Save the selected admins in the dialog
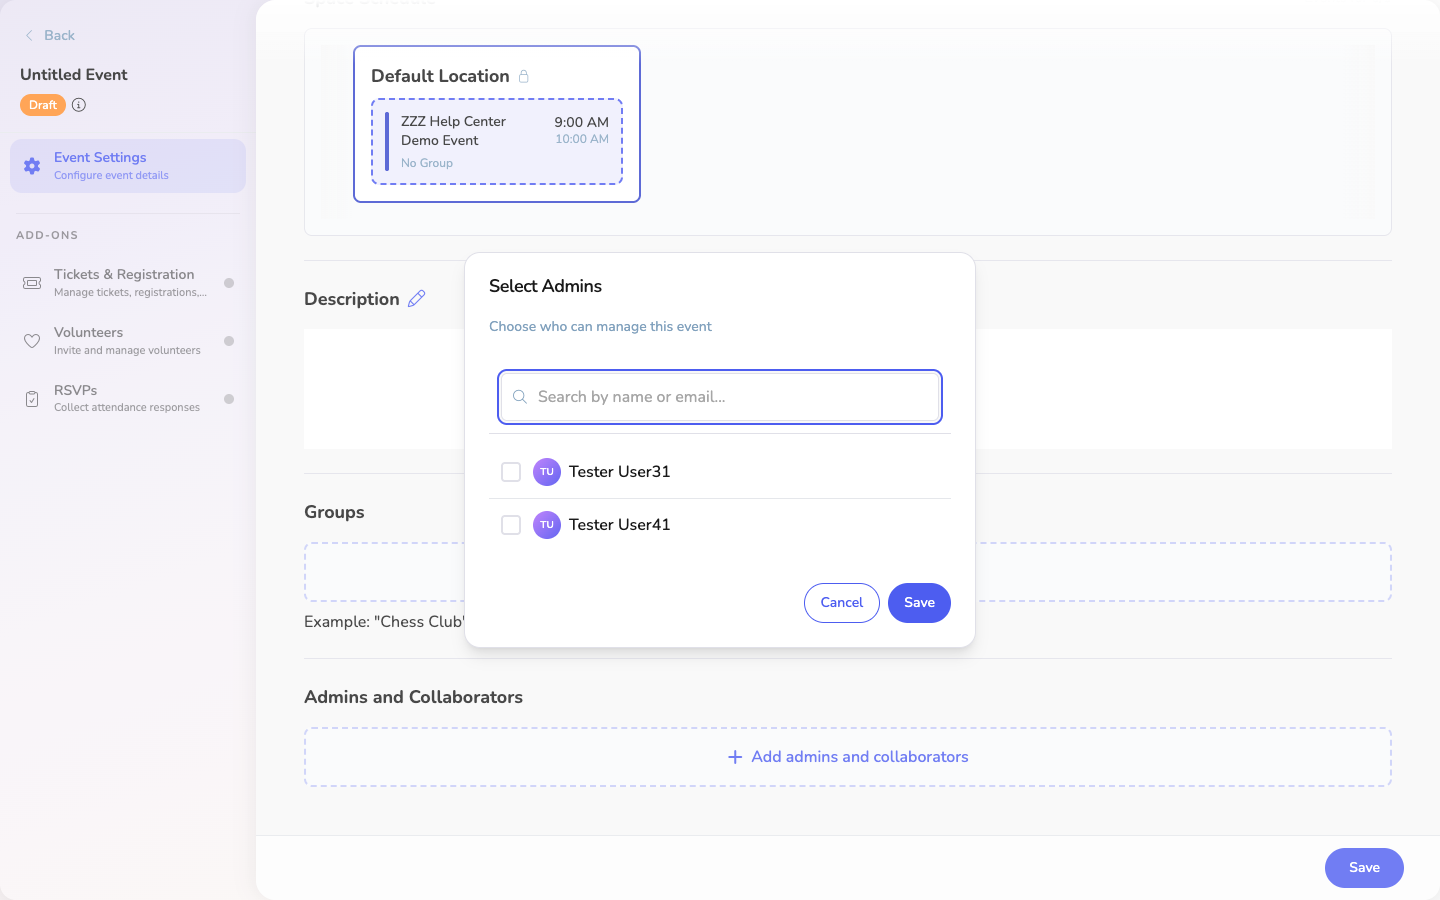1440x900 pixels. pyautogui.click(x=919, y=603)
